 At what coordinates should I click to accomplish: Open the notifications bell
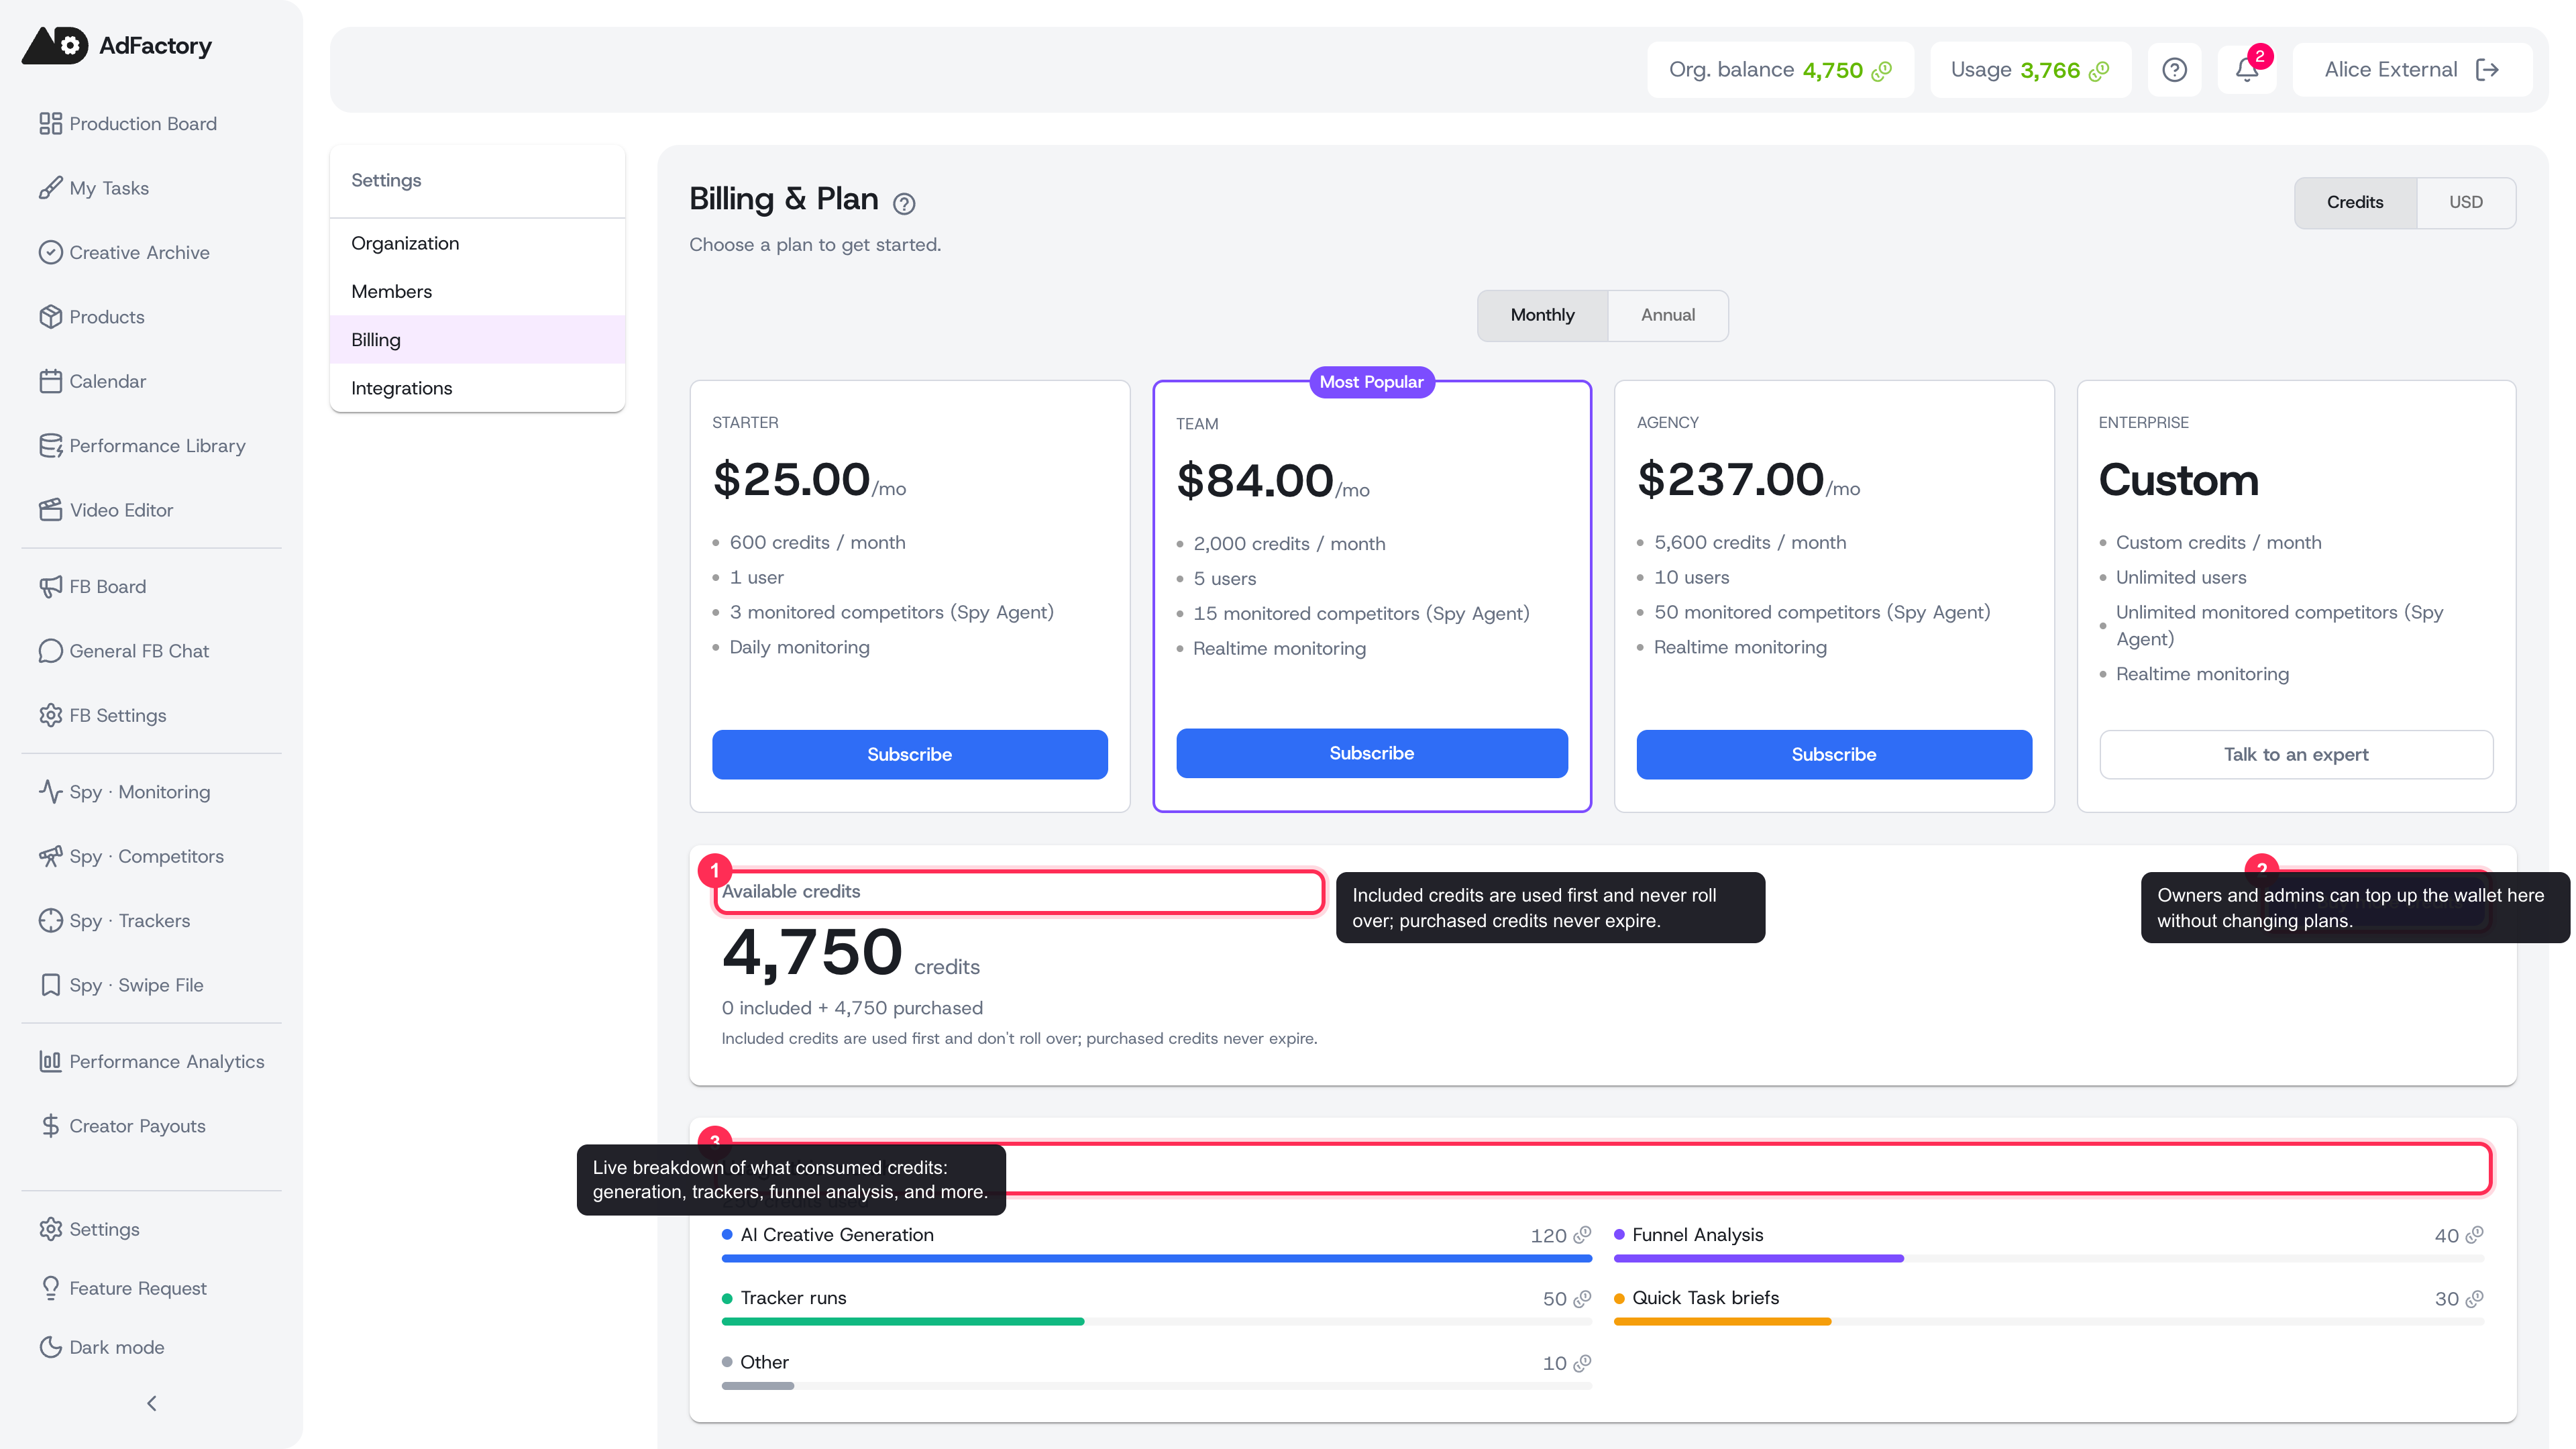click(2246, 70)
